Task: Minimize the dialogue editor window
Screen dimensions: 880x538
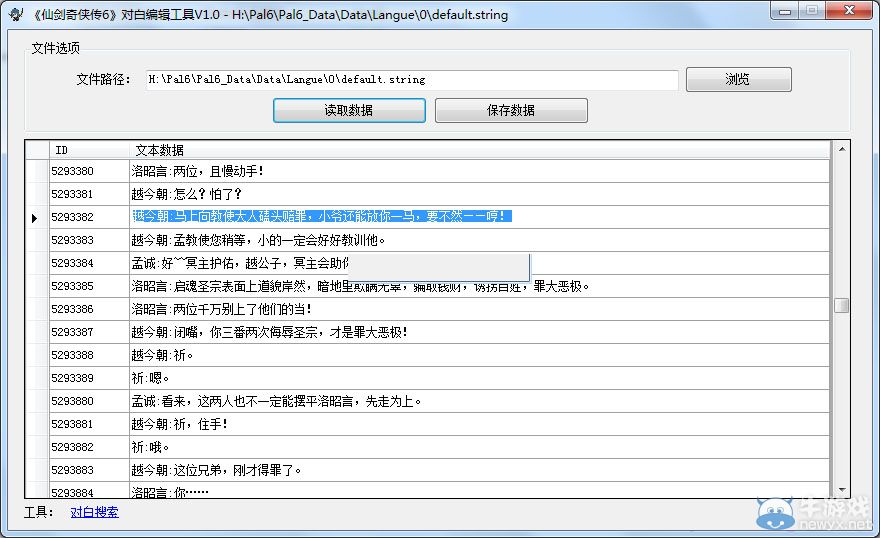Action: coord(785,11)
